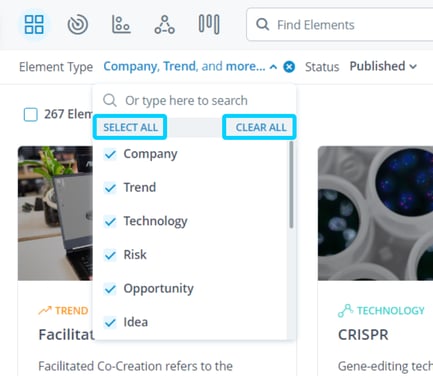Uncheck the Risk element type

pos(110,255)
